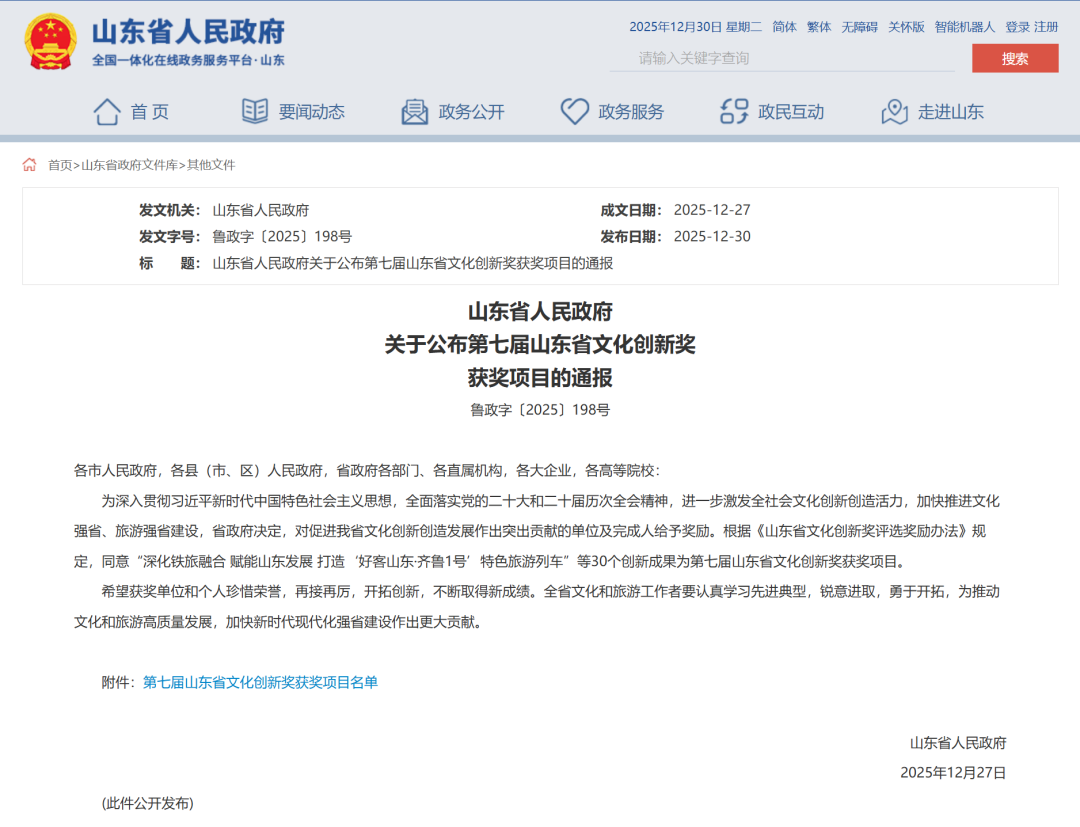Click the open book icon for 要闻动态
Screen dimensions: 1080x827
pyautogui.click(x=256, y=111)
